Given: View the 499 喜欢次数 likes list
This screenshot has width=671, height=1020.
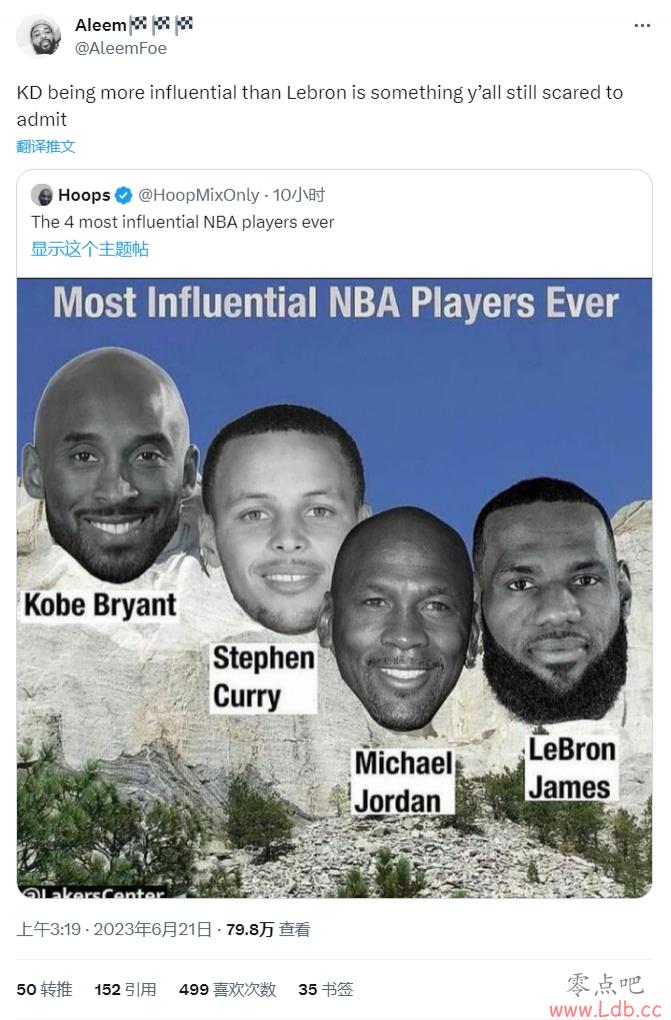Looking at the screenshot, I should 228,989.
